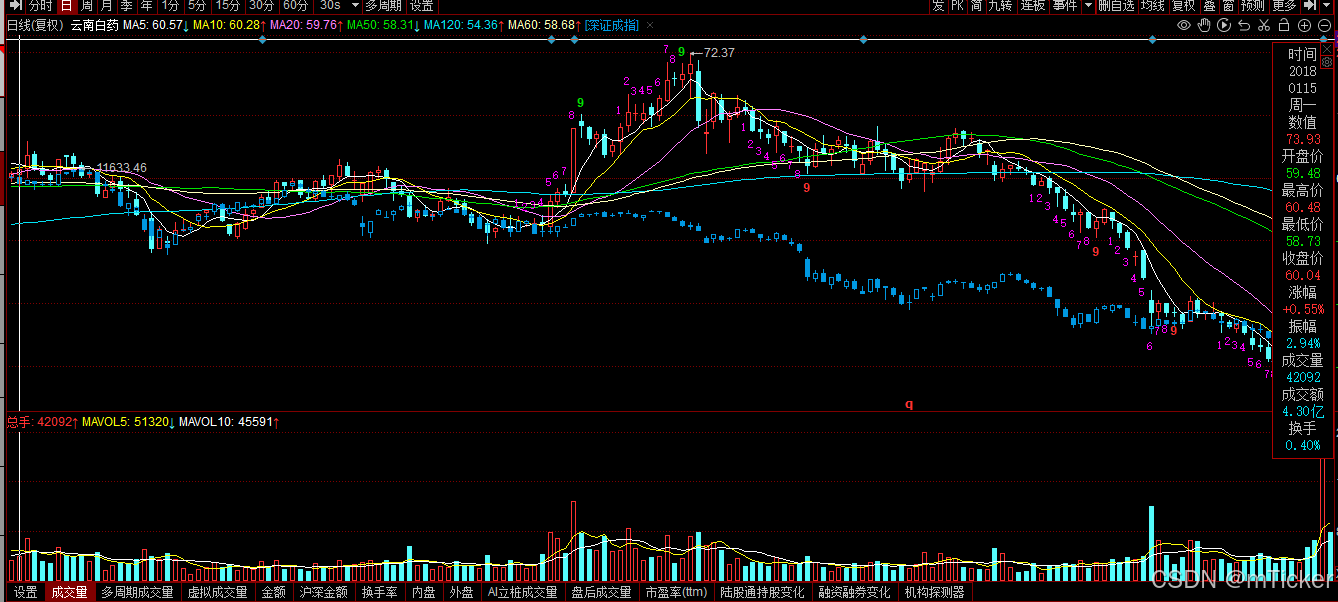Open the 事件 dropdown arrow

click(x=1088, y=6)
